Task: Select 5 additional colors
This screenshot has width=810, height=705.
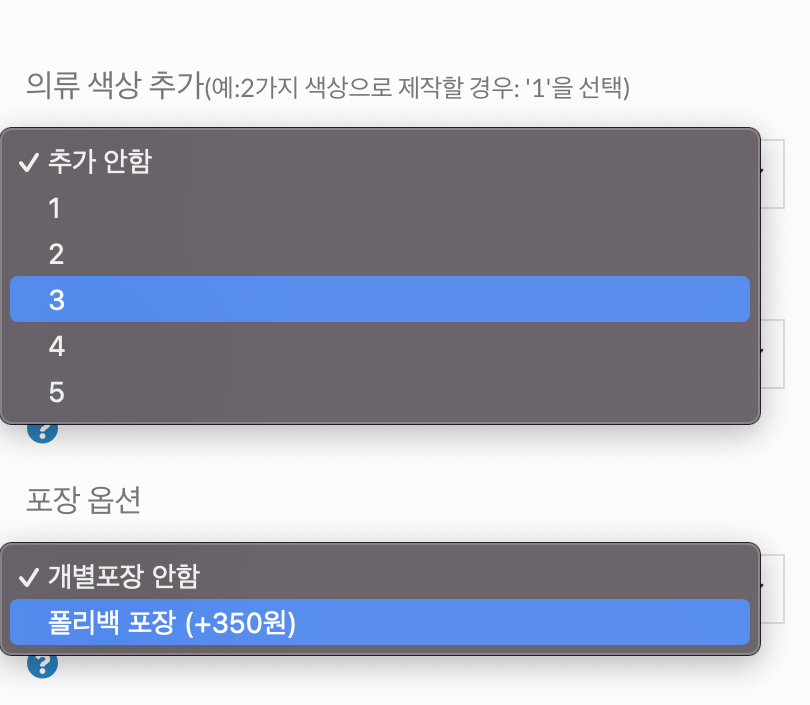Action: [x=56, y=392]
